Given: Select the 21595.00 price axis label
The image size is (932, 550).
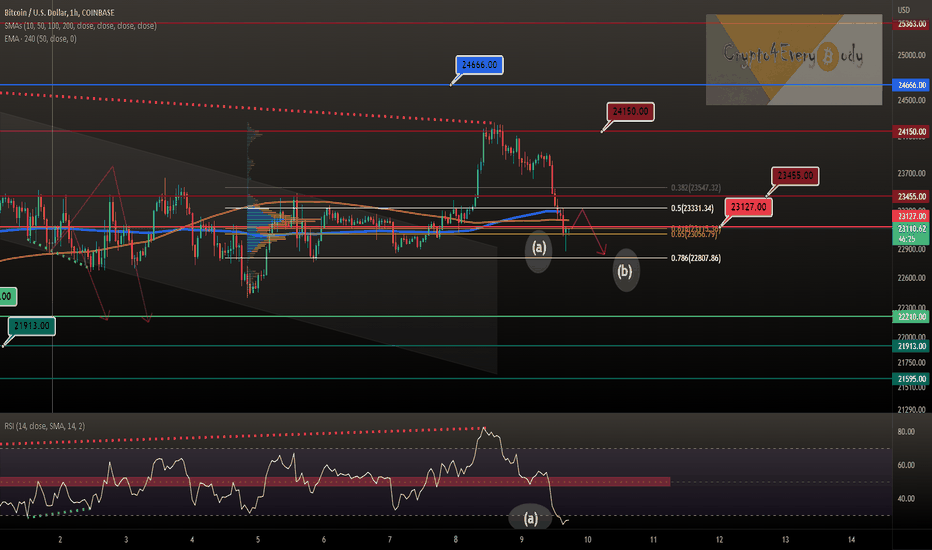Looking at the screenshot, I should [912, 379].
